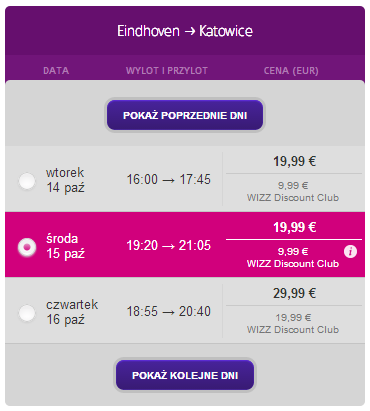Click the Eindhoven → Katowice route title
The image size is (370, 411).
(185, 31)
